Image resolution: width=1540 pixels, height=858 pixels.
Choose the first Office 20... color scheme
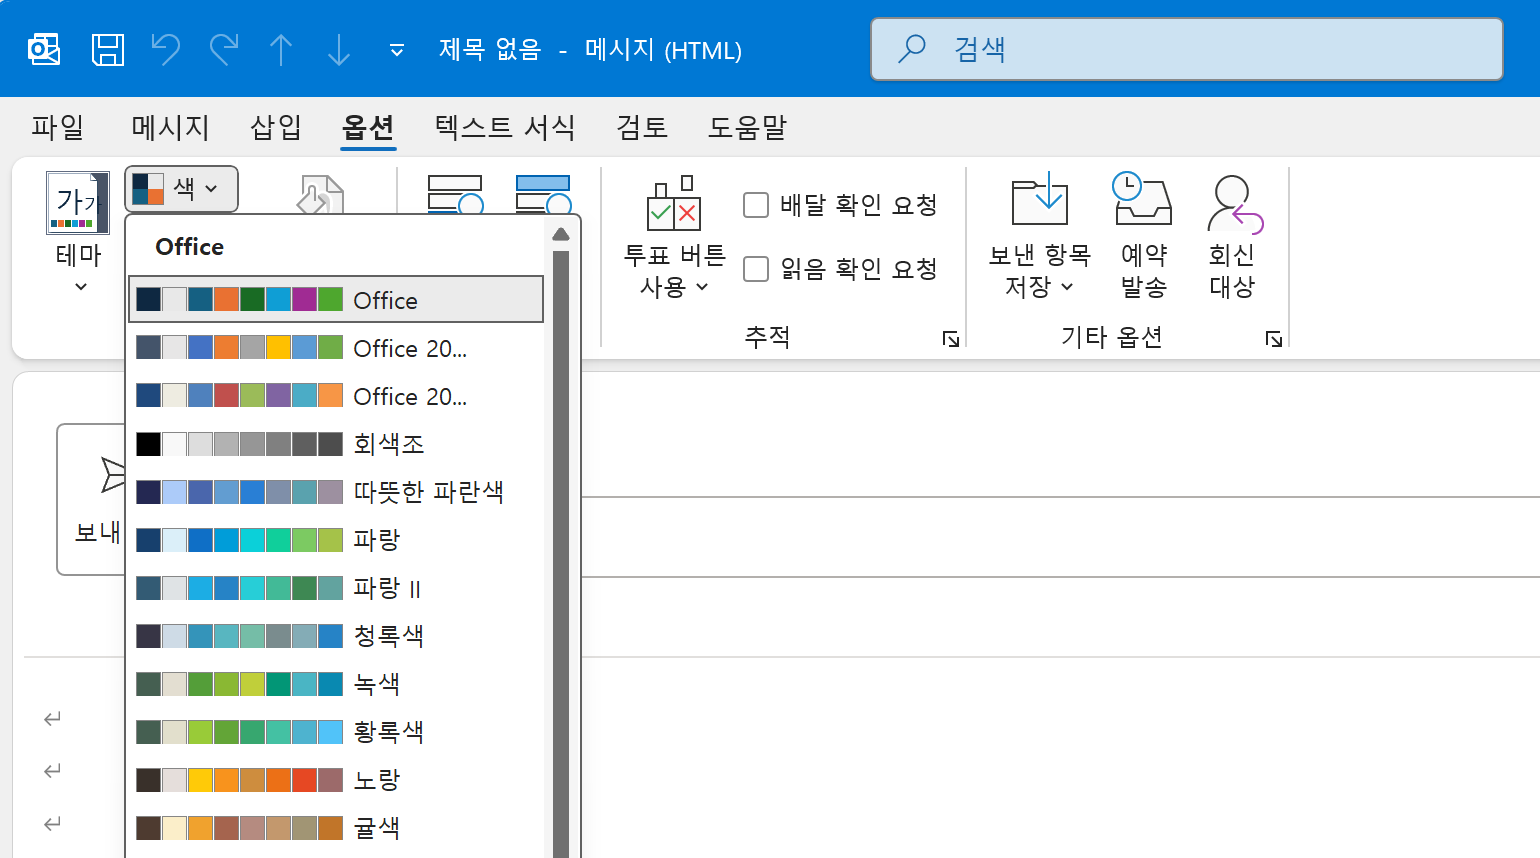click(336, 347)
